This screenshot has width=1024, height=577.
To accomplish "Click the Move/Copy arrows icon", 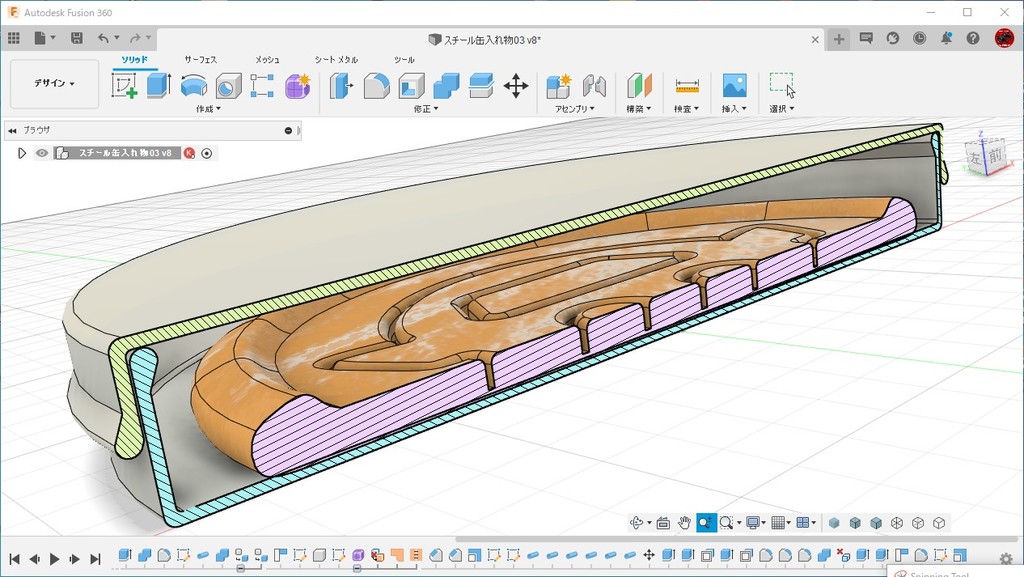I will point(516,86).
